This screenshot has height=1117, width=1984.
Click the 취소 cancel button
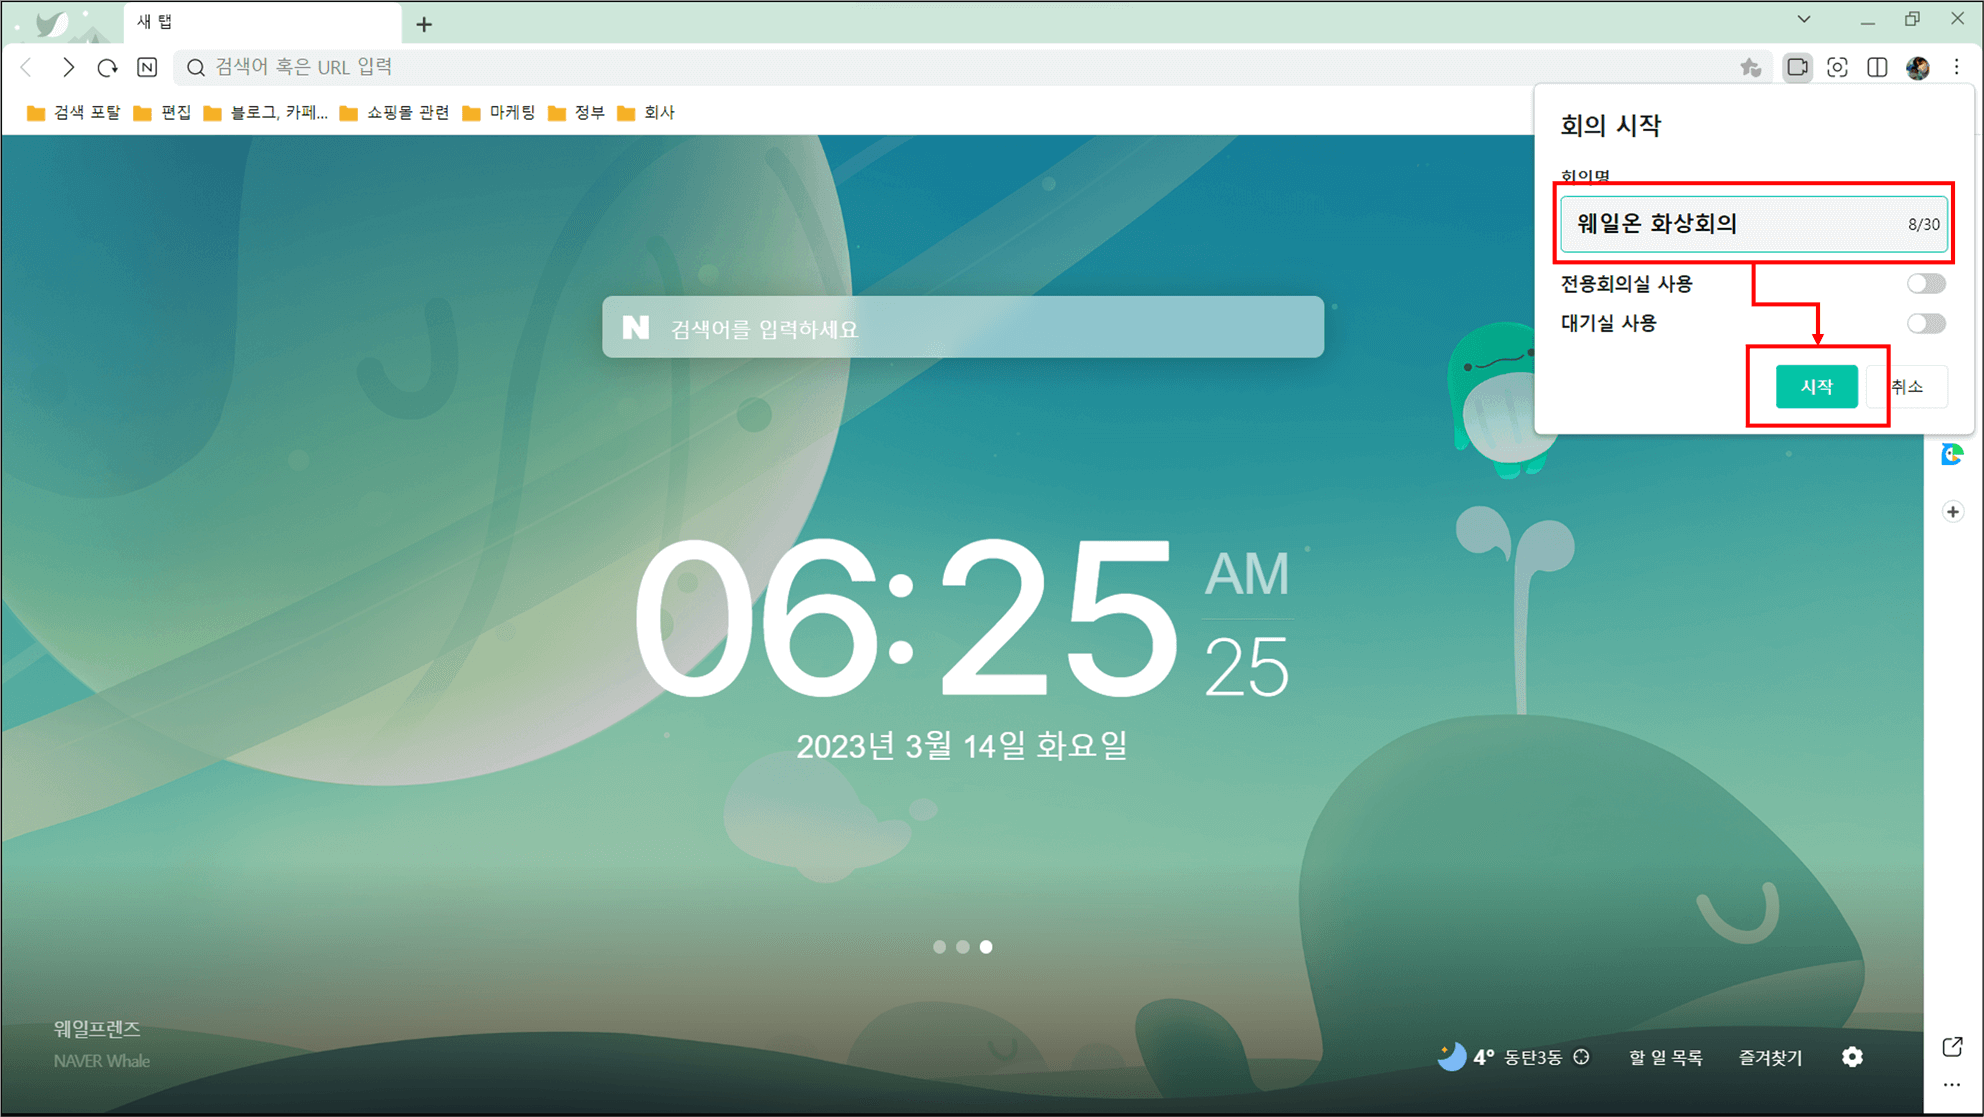click(x=1909, y=387)
